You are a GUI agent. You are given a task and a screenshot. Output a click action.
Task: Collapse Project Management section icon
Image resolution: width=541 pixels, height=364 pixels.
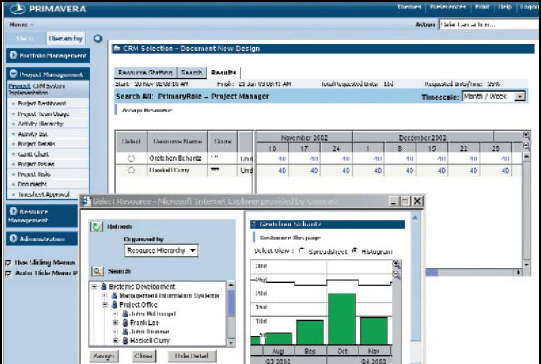13,74
